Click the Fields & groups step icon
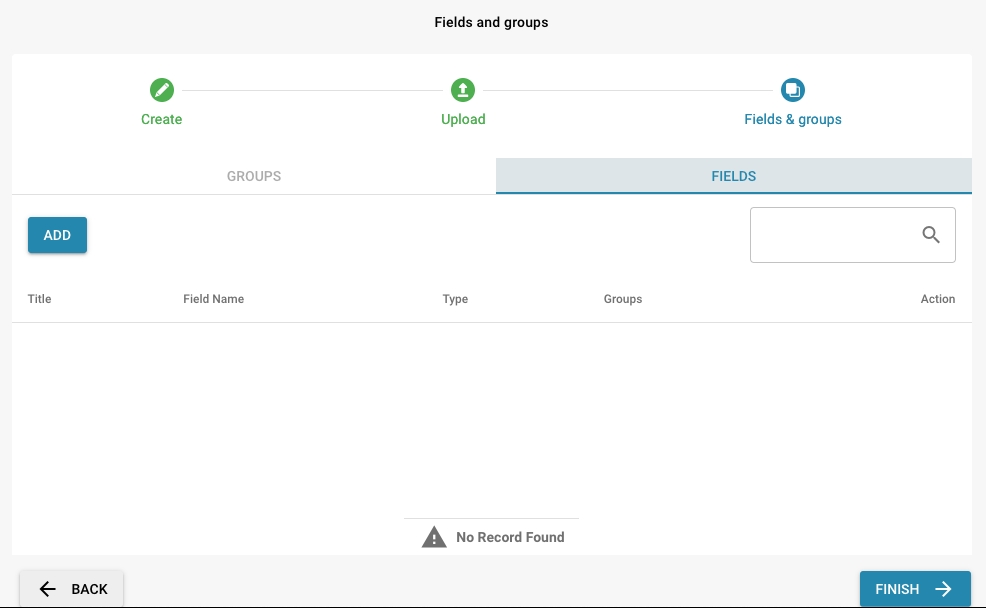986x608 pixels. (792, 90)
